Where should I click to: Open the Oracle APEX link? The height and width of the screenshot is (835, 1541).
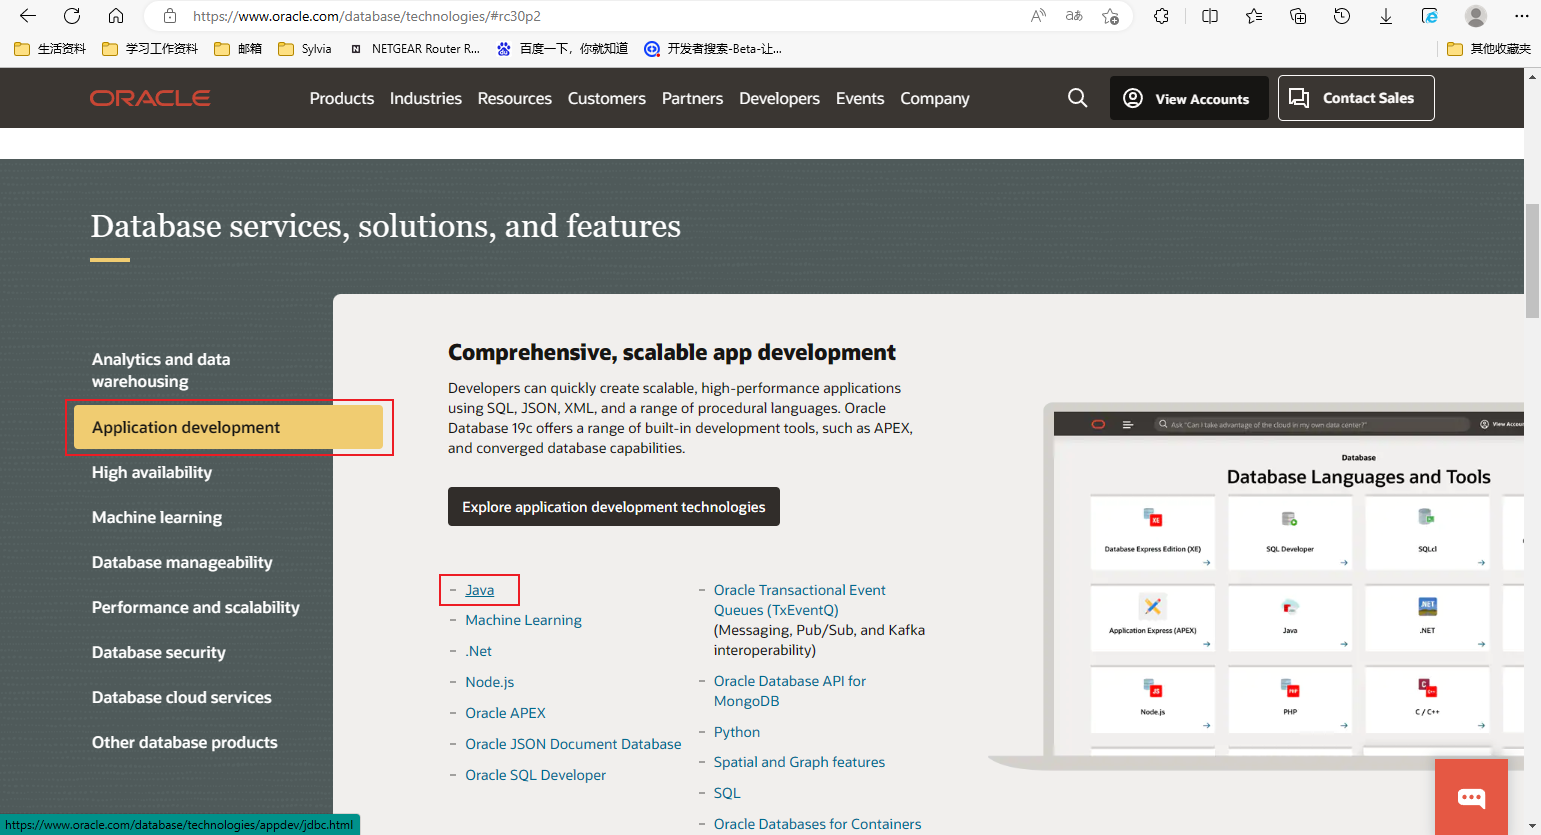point(505,713)
